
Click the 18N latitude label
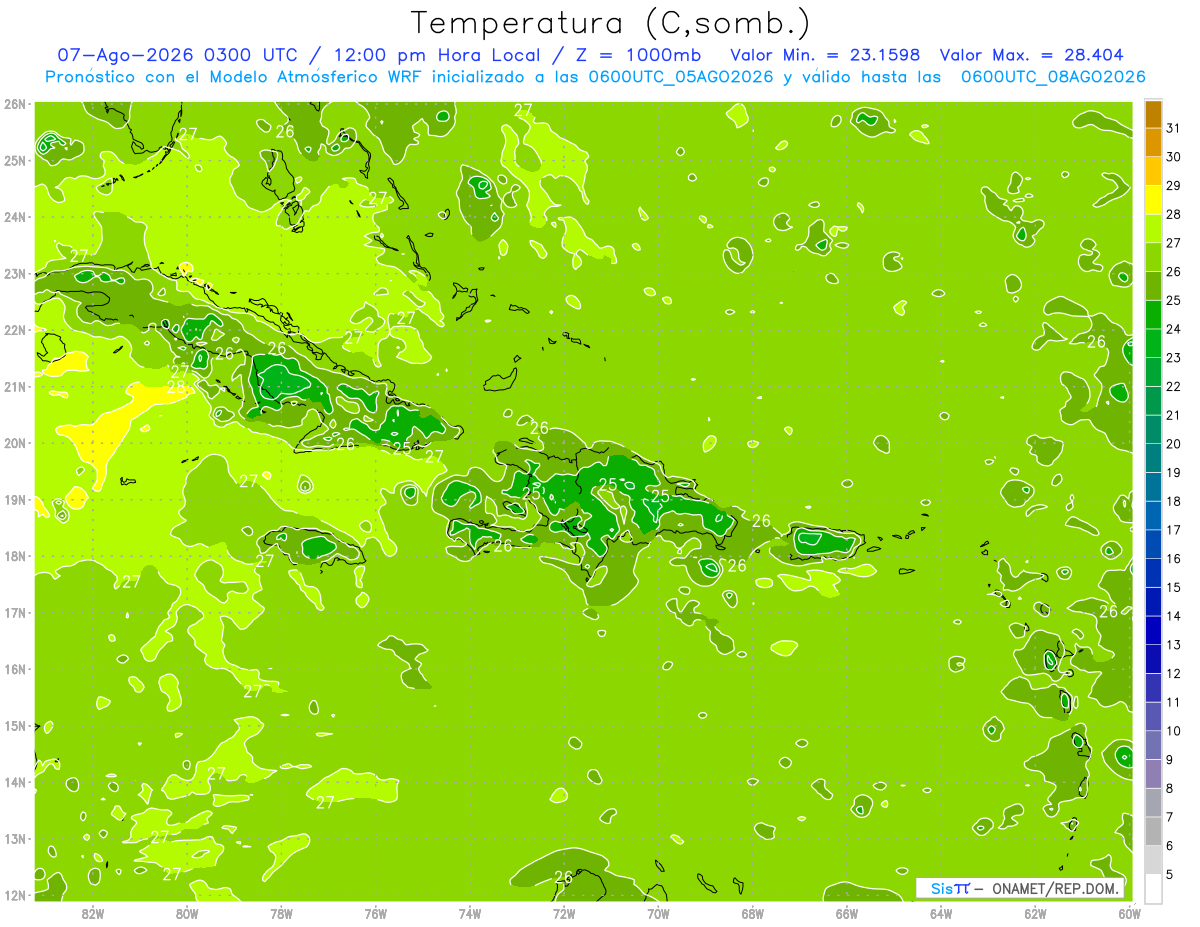14,556
